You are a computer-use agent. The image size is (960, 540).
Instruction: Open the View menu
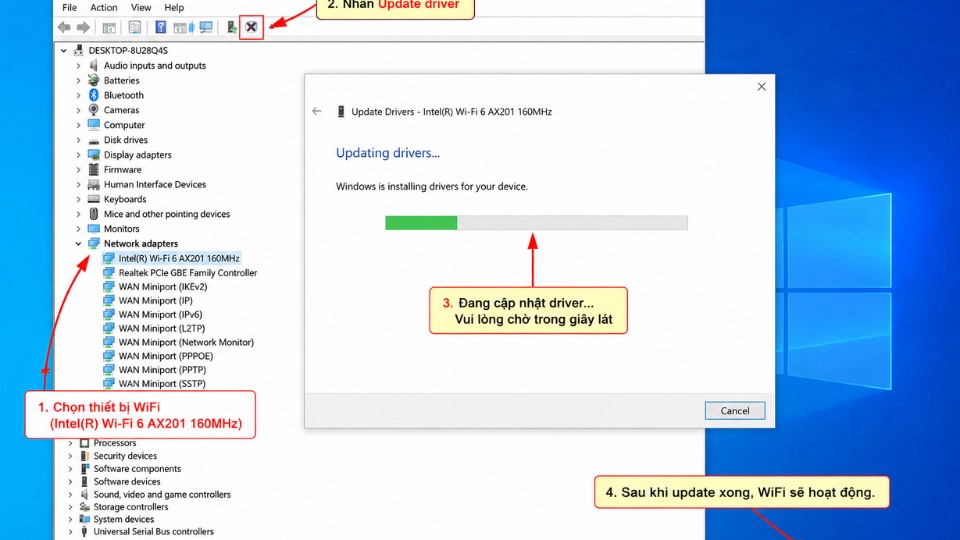pyautogui.click(x=141, y=7)
